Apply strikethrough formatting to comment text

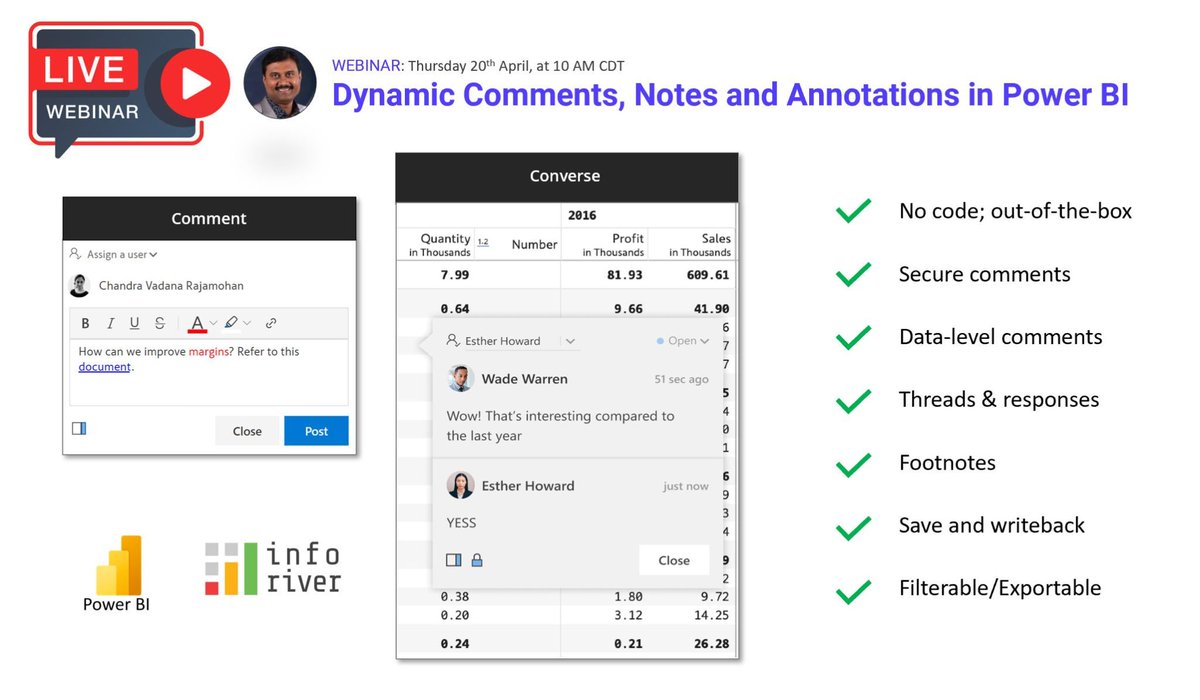[x=159, y=323]
